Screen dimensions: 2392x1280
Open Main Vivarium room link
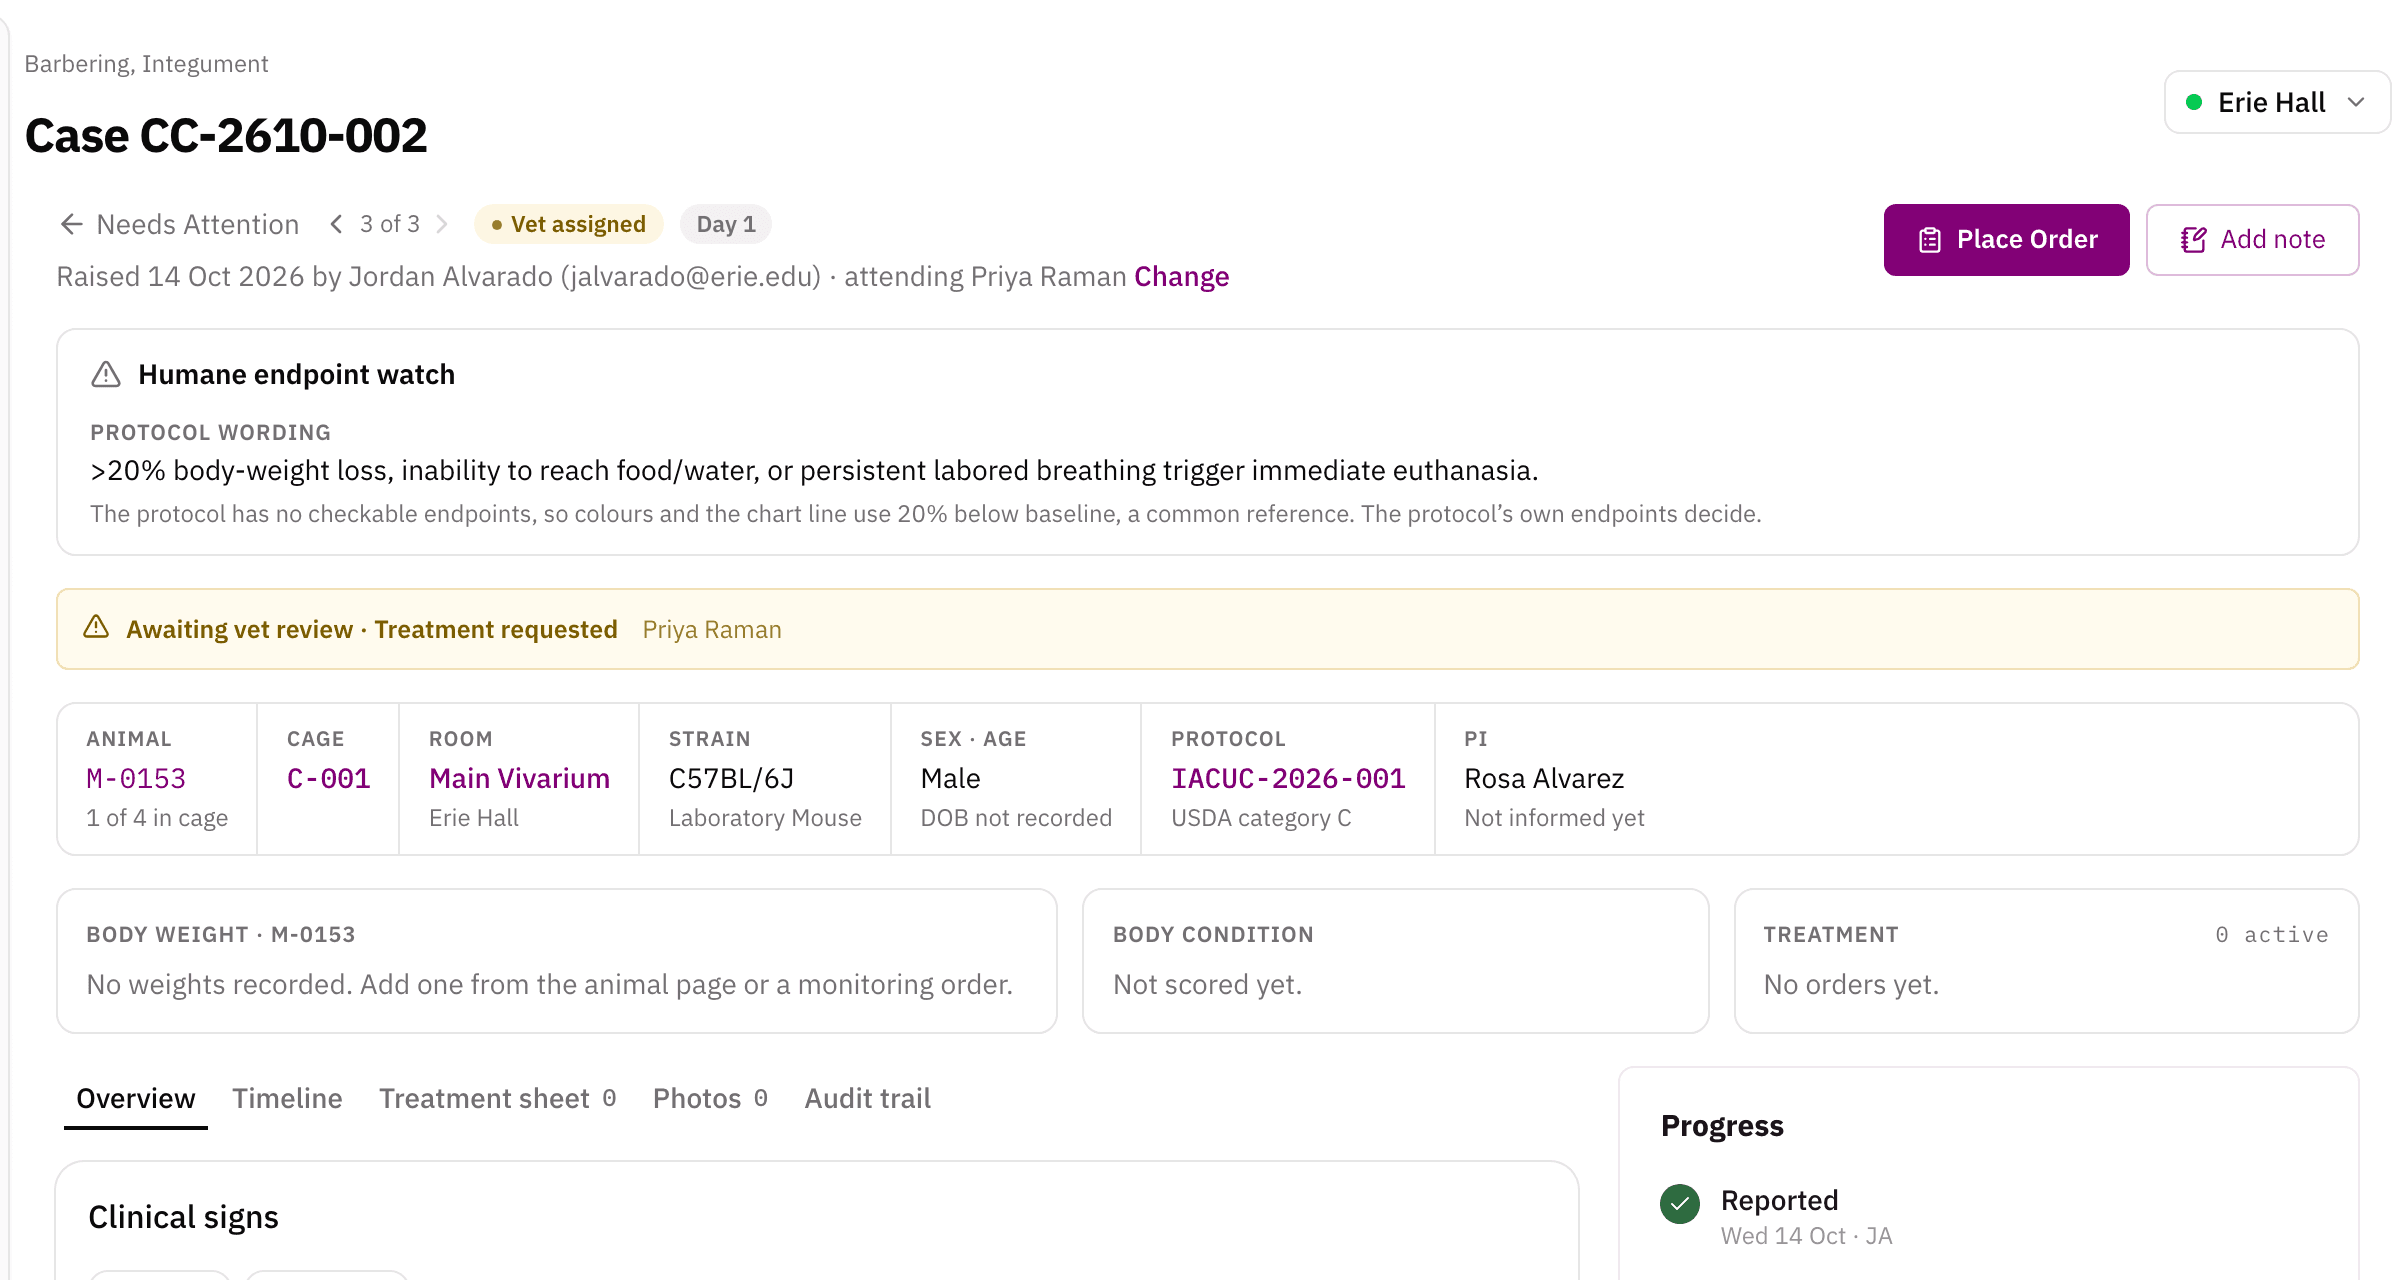pos(519,778)
